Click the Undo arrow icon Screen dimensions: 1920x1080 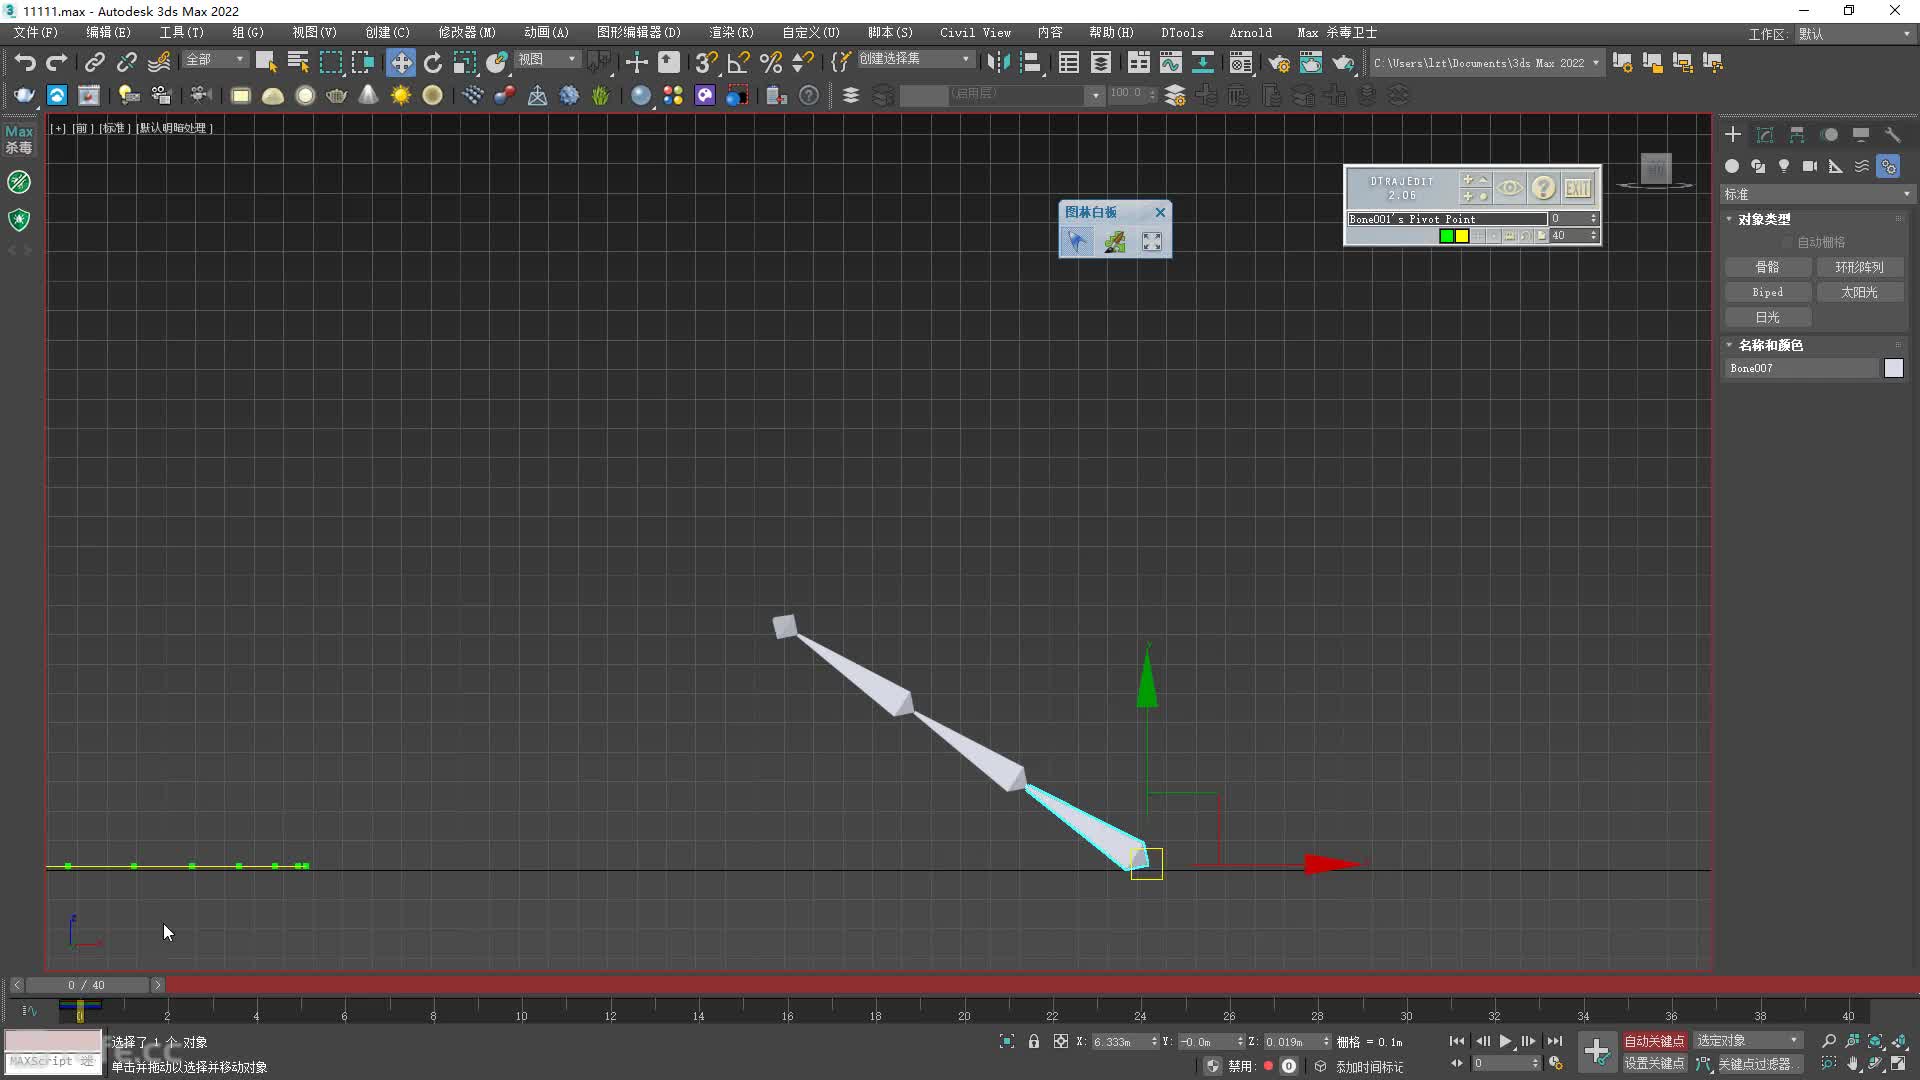click(25, 62)
